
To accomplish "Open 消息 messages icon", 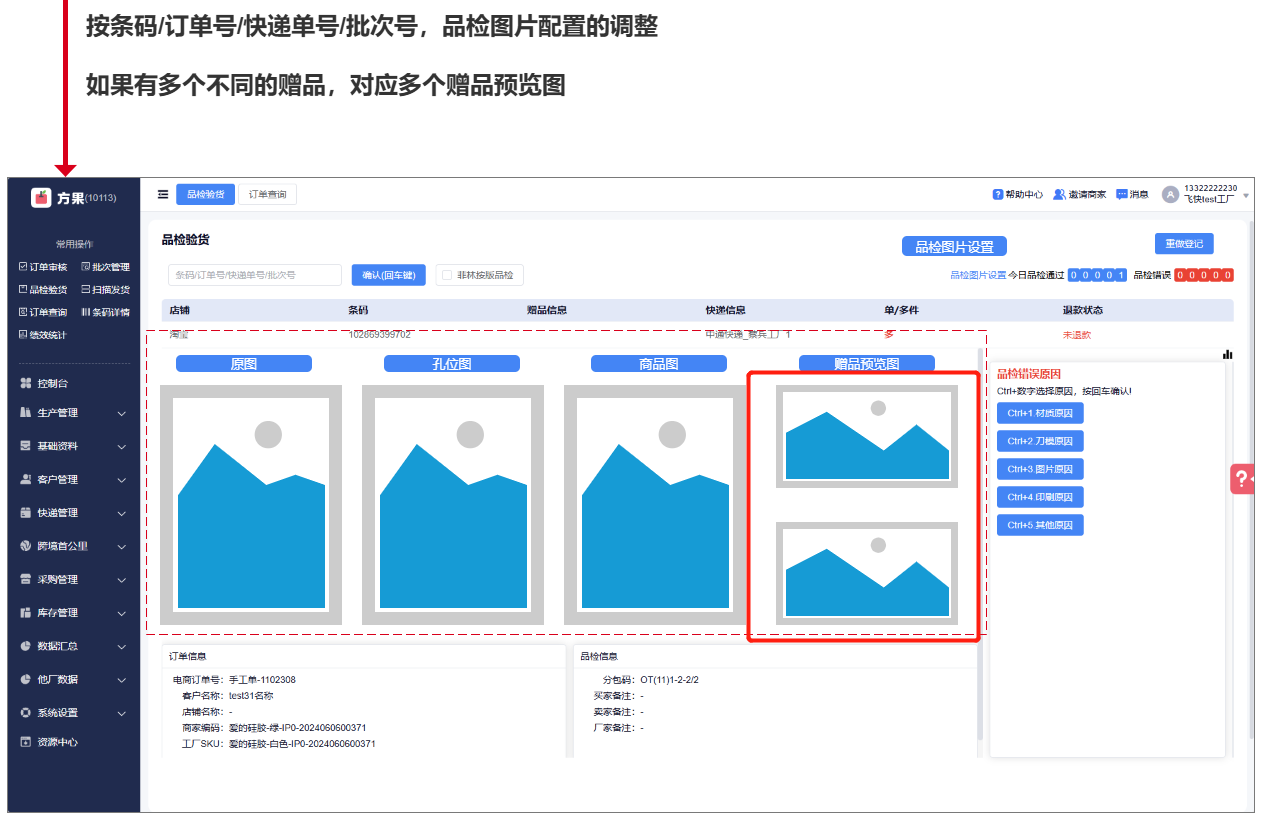I will pyautogui.click(x=1122, y=194).
